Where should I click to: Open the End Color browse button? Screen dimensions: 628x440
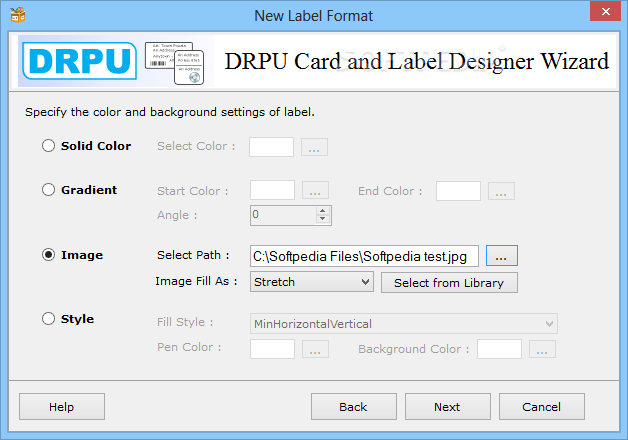click(x=501, y=191)
